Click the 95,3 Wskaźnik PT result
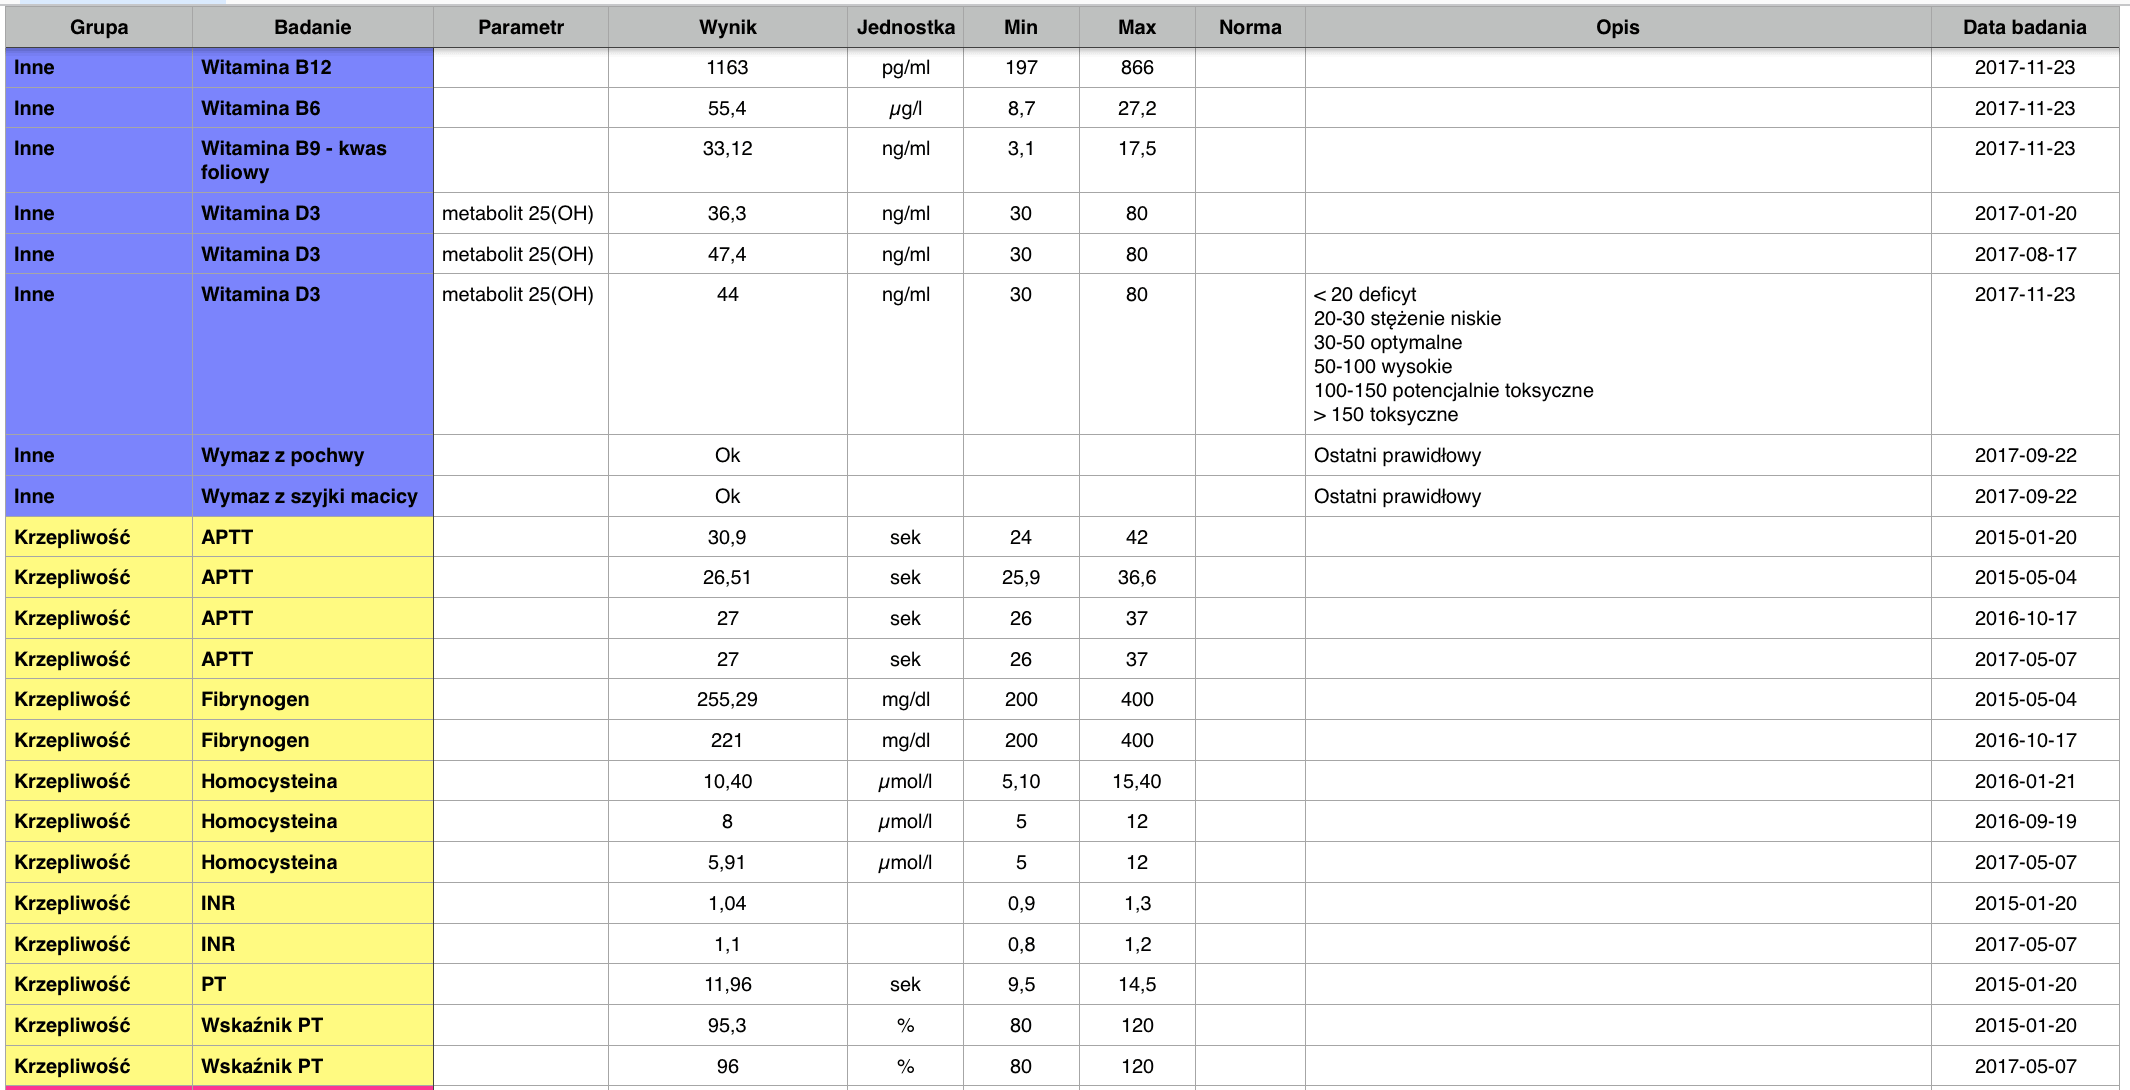Viewport: 2130px width, 1090px height. click(x=728, y=1025)
